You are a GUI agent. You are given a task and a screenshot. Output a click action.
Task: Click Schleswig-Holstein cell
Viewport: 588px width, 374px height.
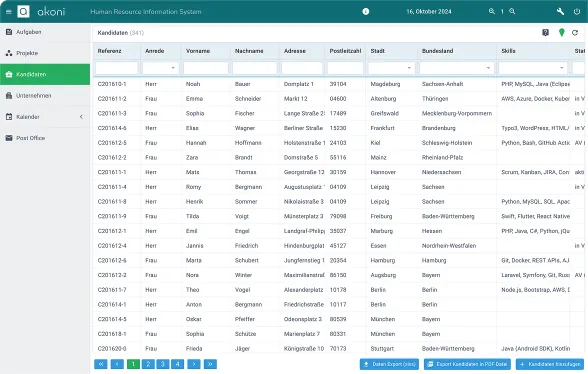coord(447,143)
